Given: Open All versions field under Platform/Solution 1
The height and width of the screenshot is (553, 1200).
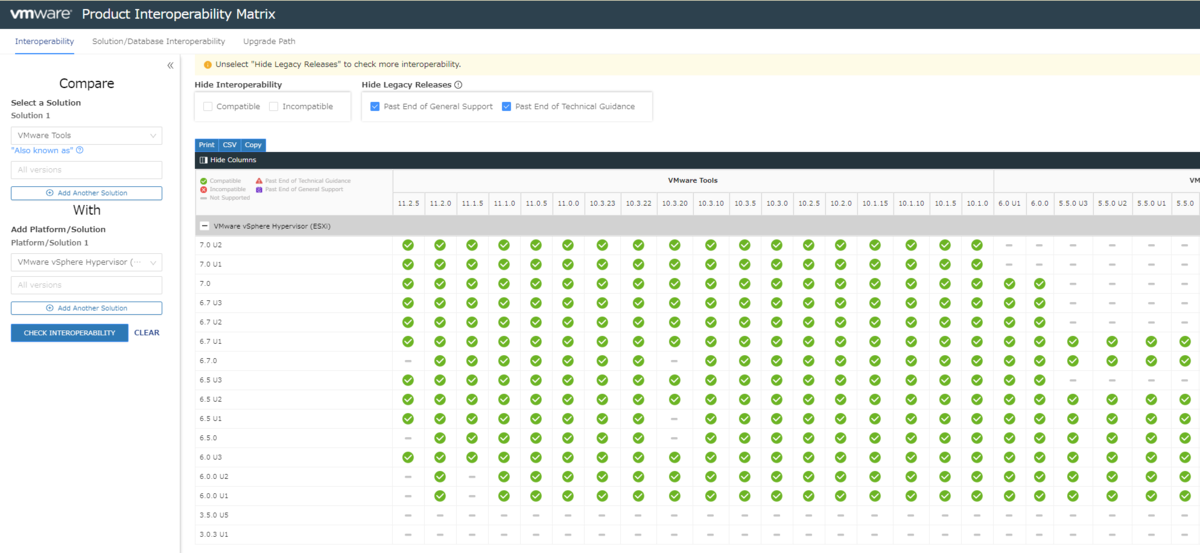Looking at the screenshot, I should coord(86,285).
